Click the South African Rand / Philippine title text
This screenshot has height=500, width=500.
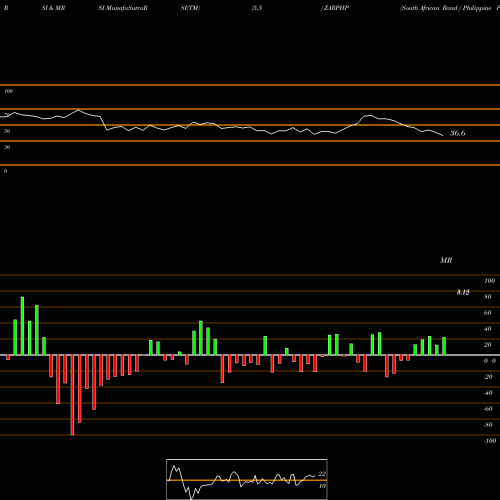tap(446, 8)
